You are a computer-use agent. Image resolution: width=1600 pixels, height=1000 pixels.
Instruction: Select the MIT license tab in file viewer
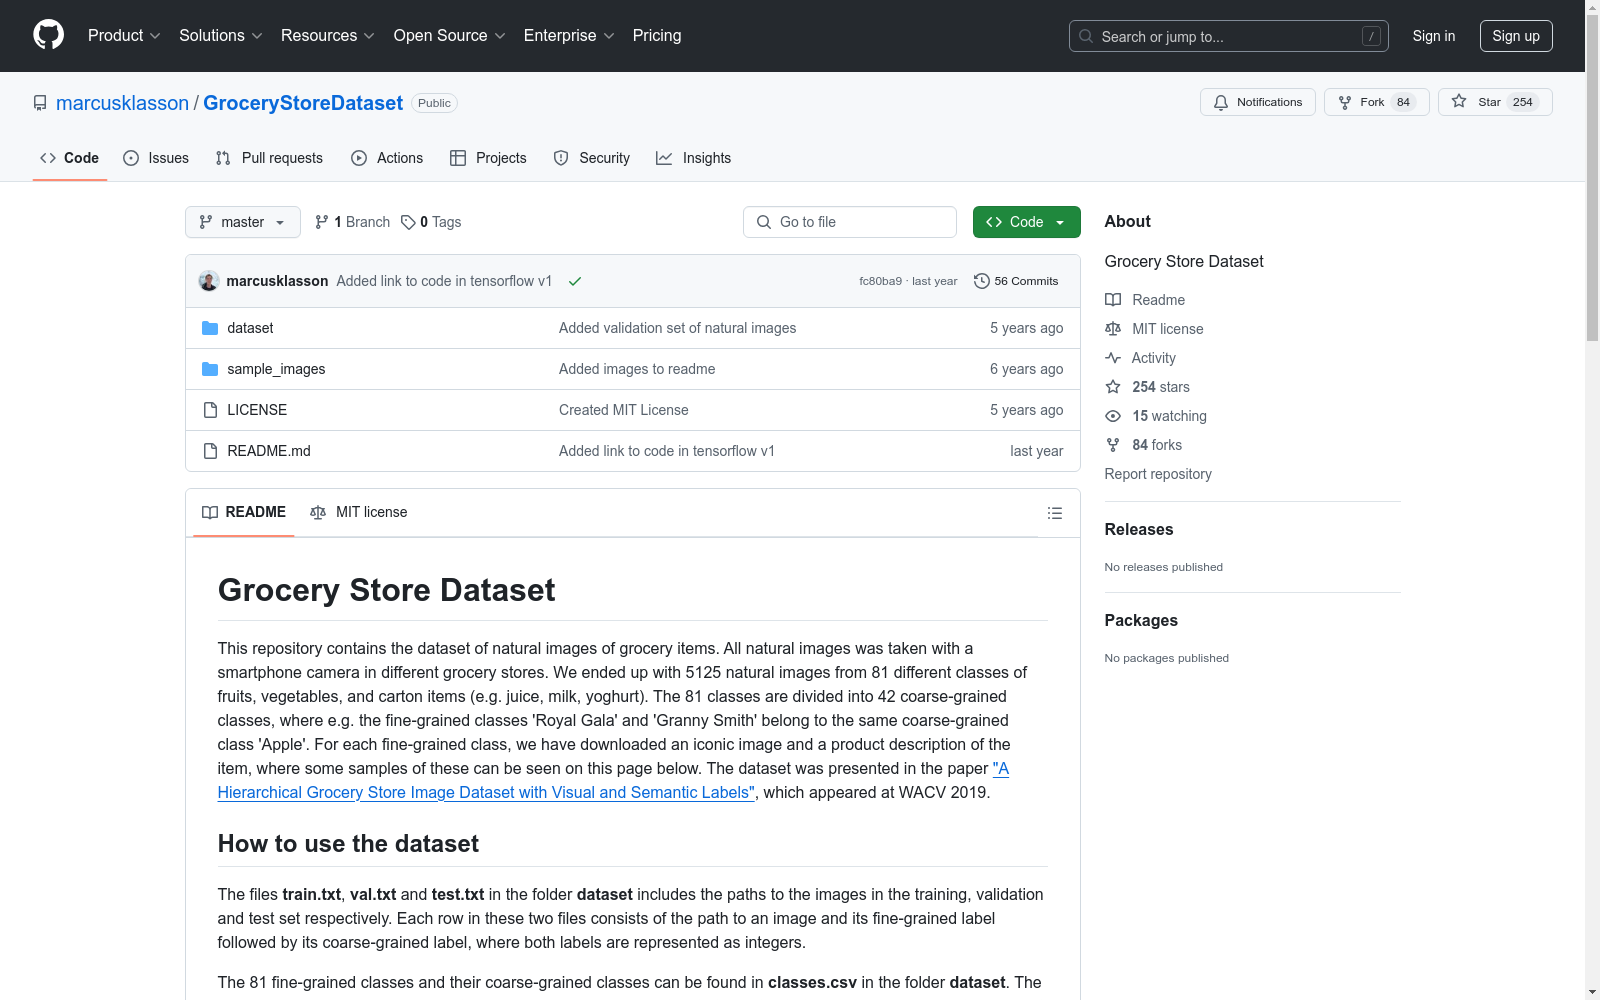click(x=359, y=512)
